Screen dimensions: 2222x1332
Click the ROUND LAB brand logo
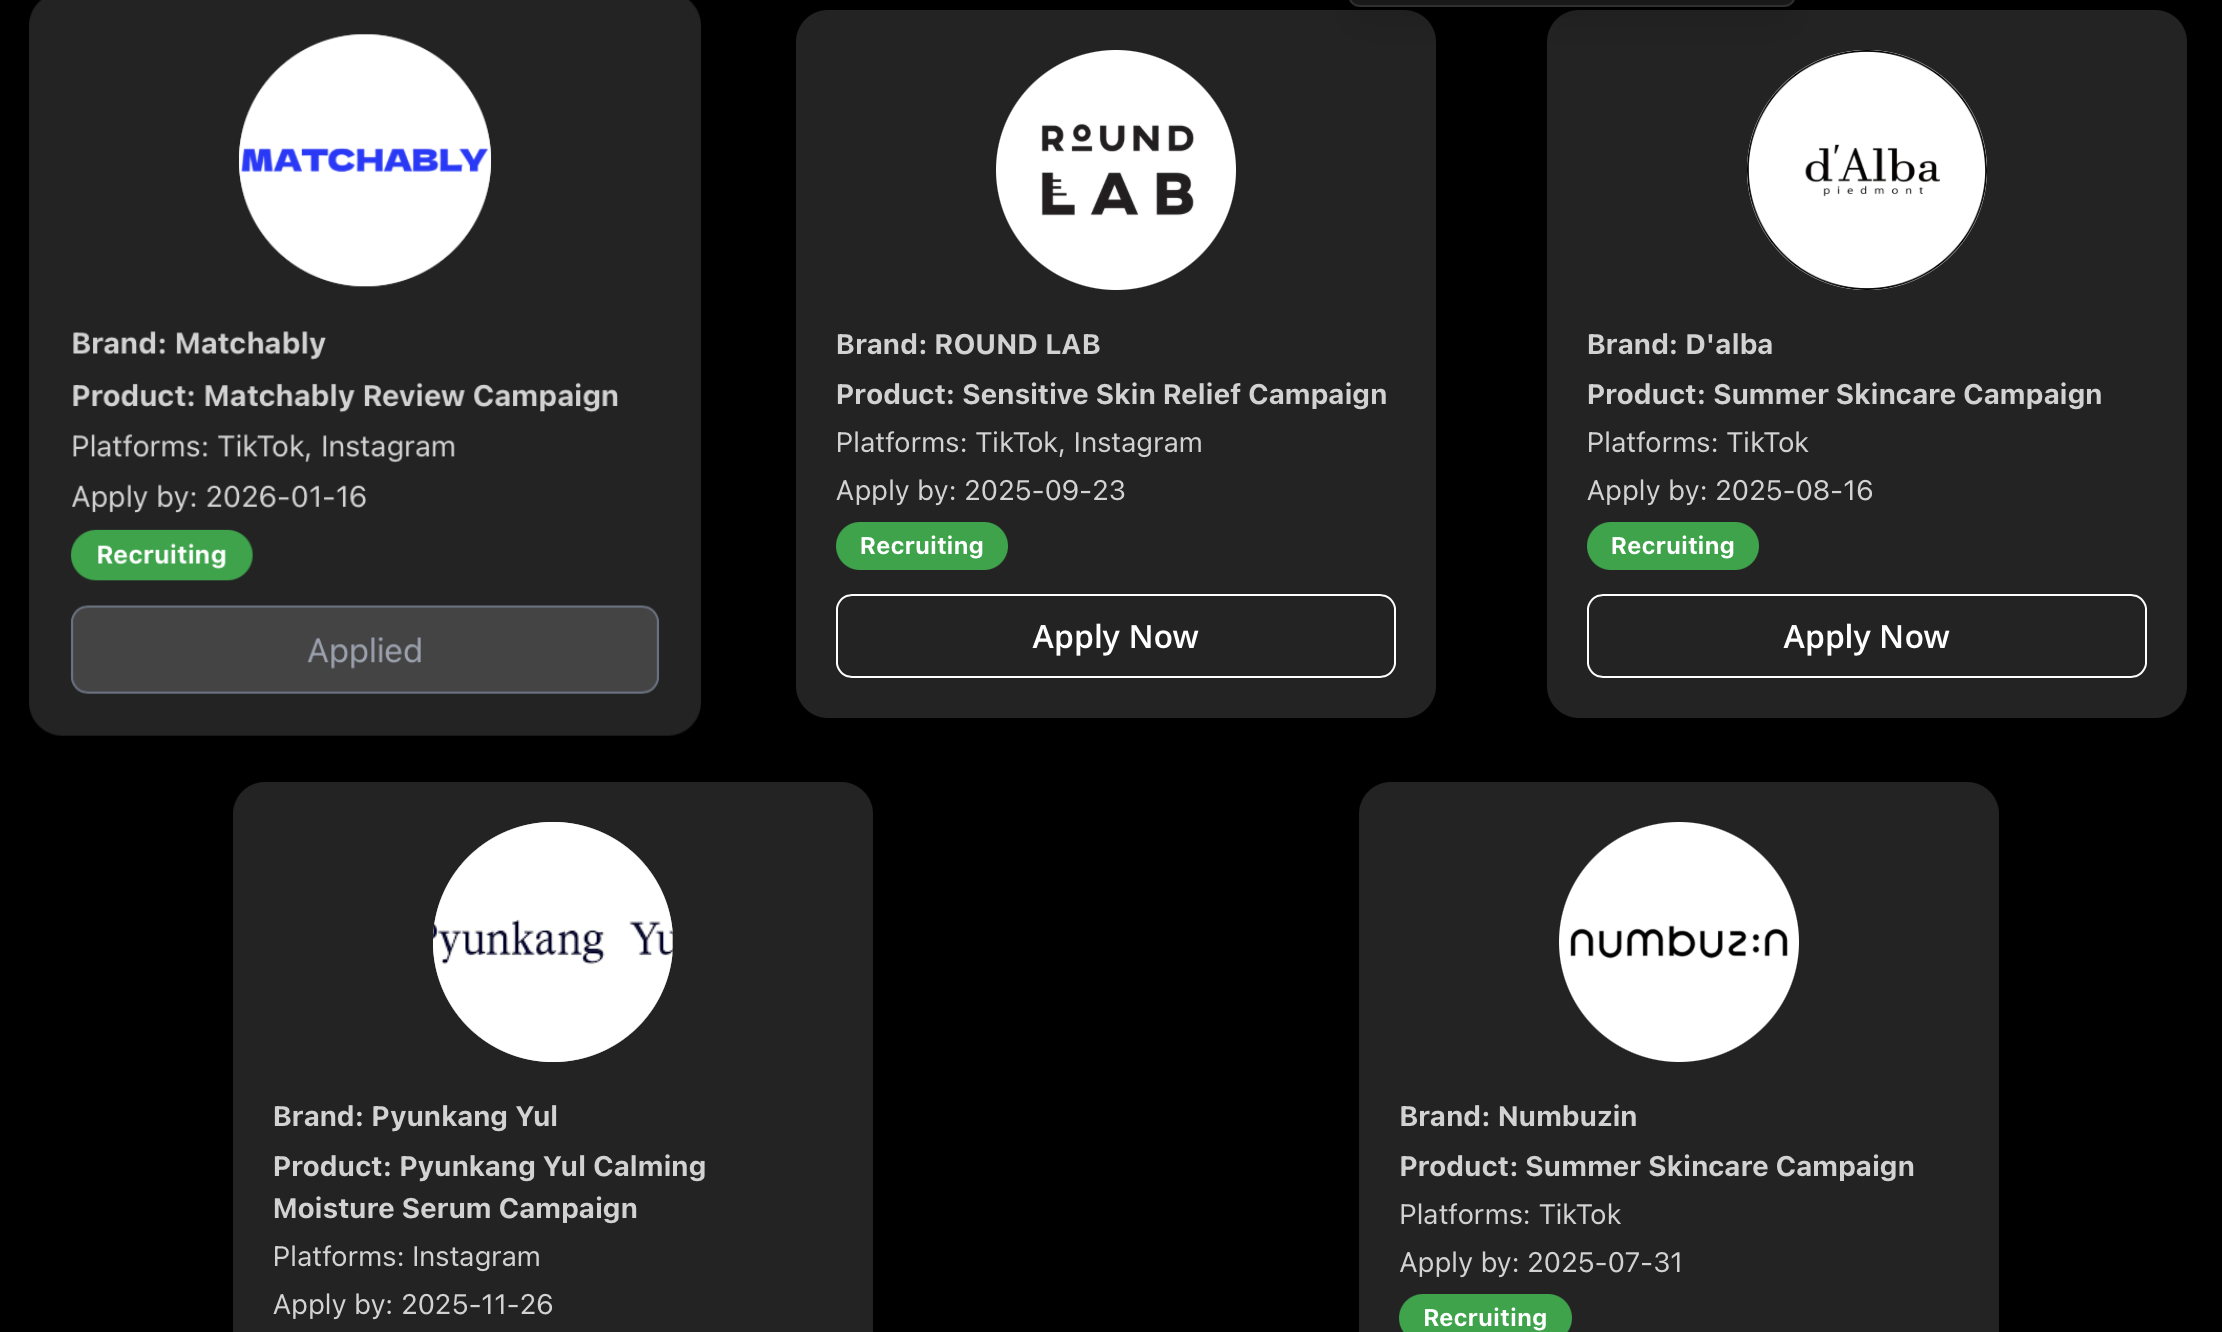tap(1116, 170)
